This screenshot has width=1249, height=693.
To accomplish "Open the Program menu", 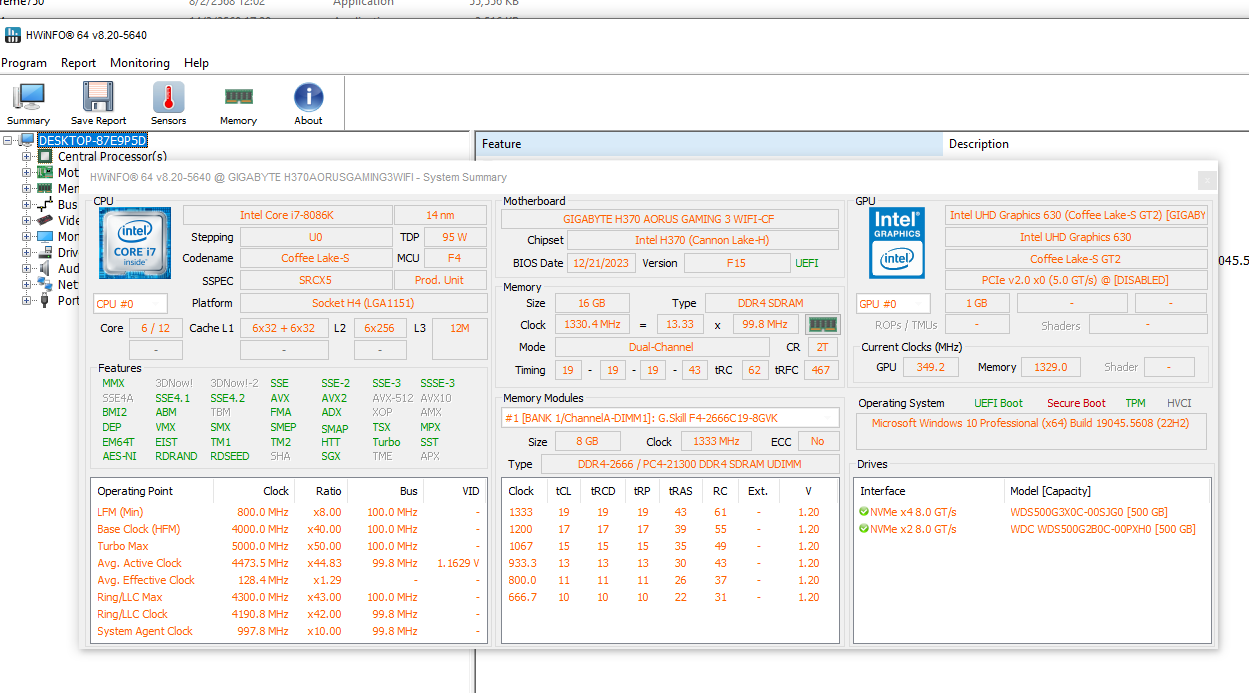I will point(24,62).
